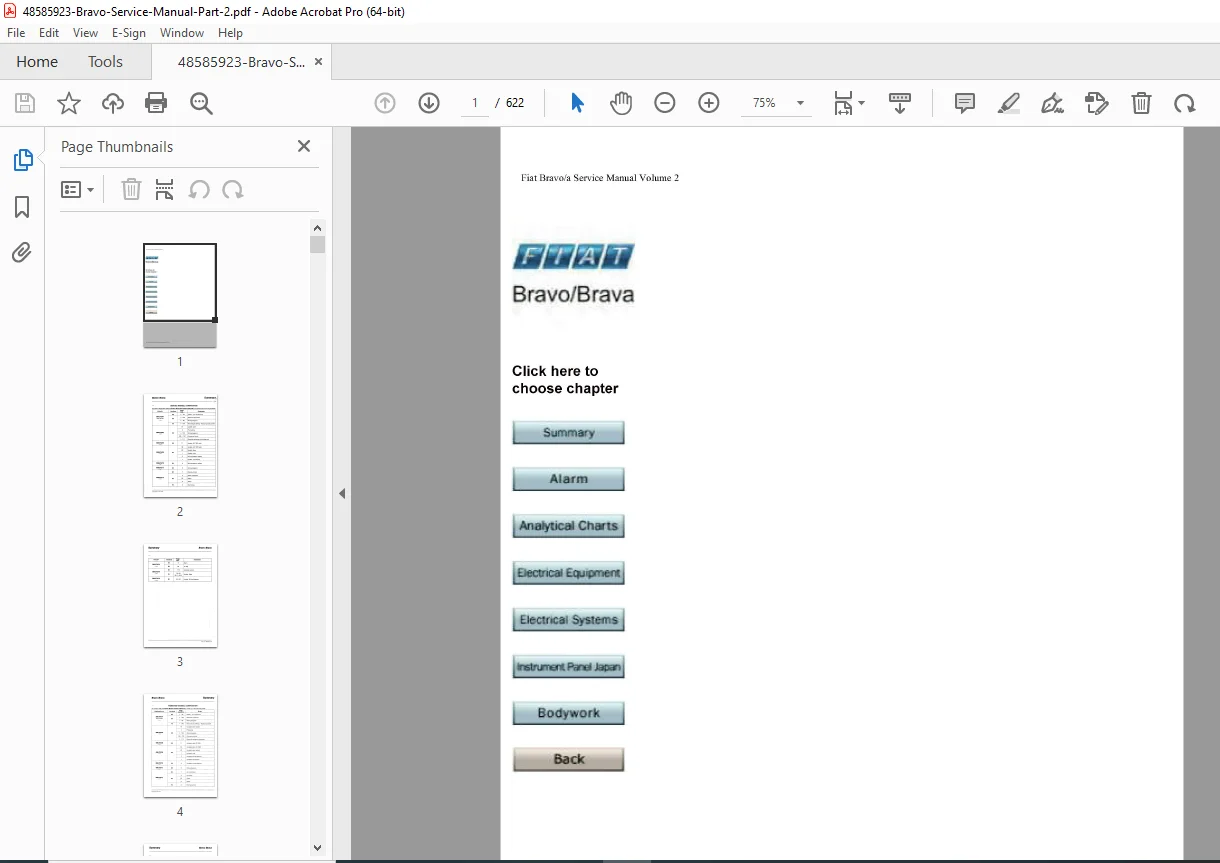Open the Sign document pen tool
Image resolution: width=1220 pixels, height=863 pixels.
(x=1052, y=103)
